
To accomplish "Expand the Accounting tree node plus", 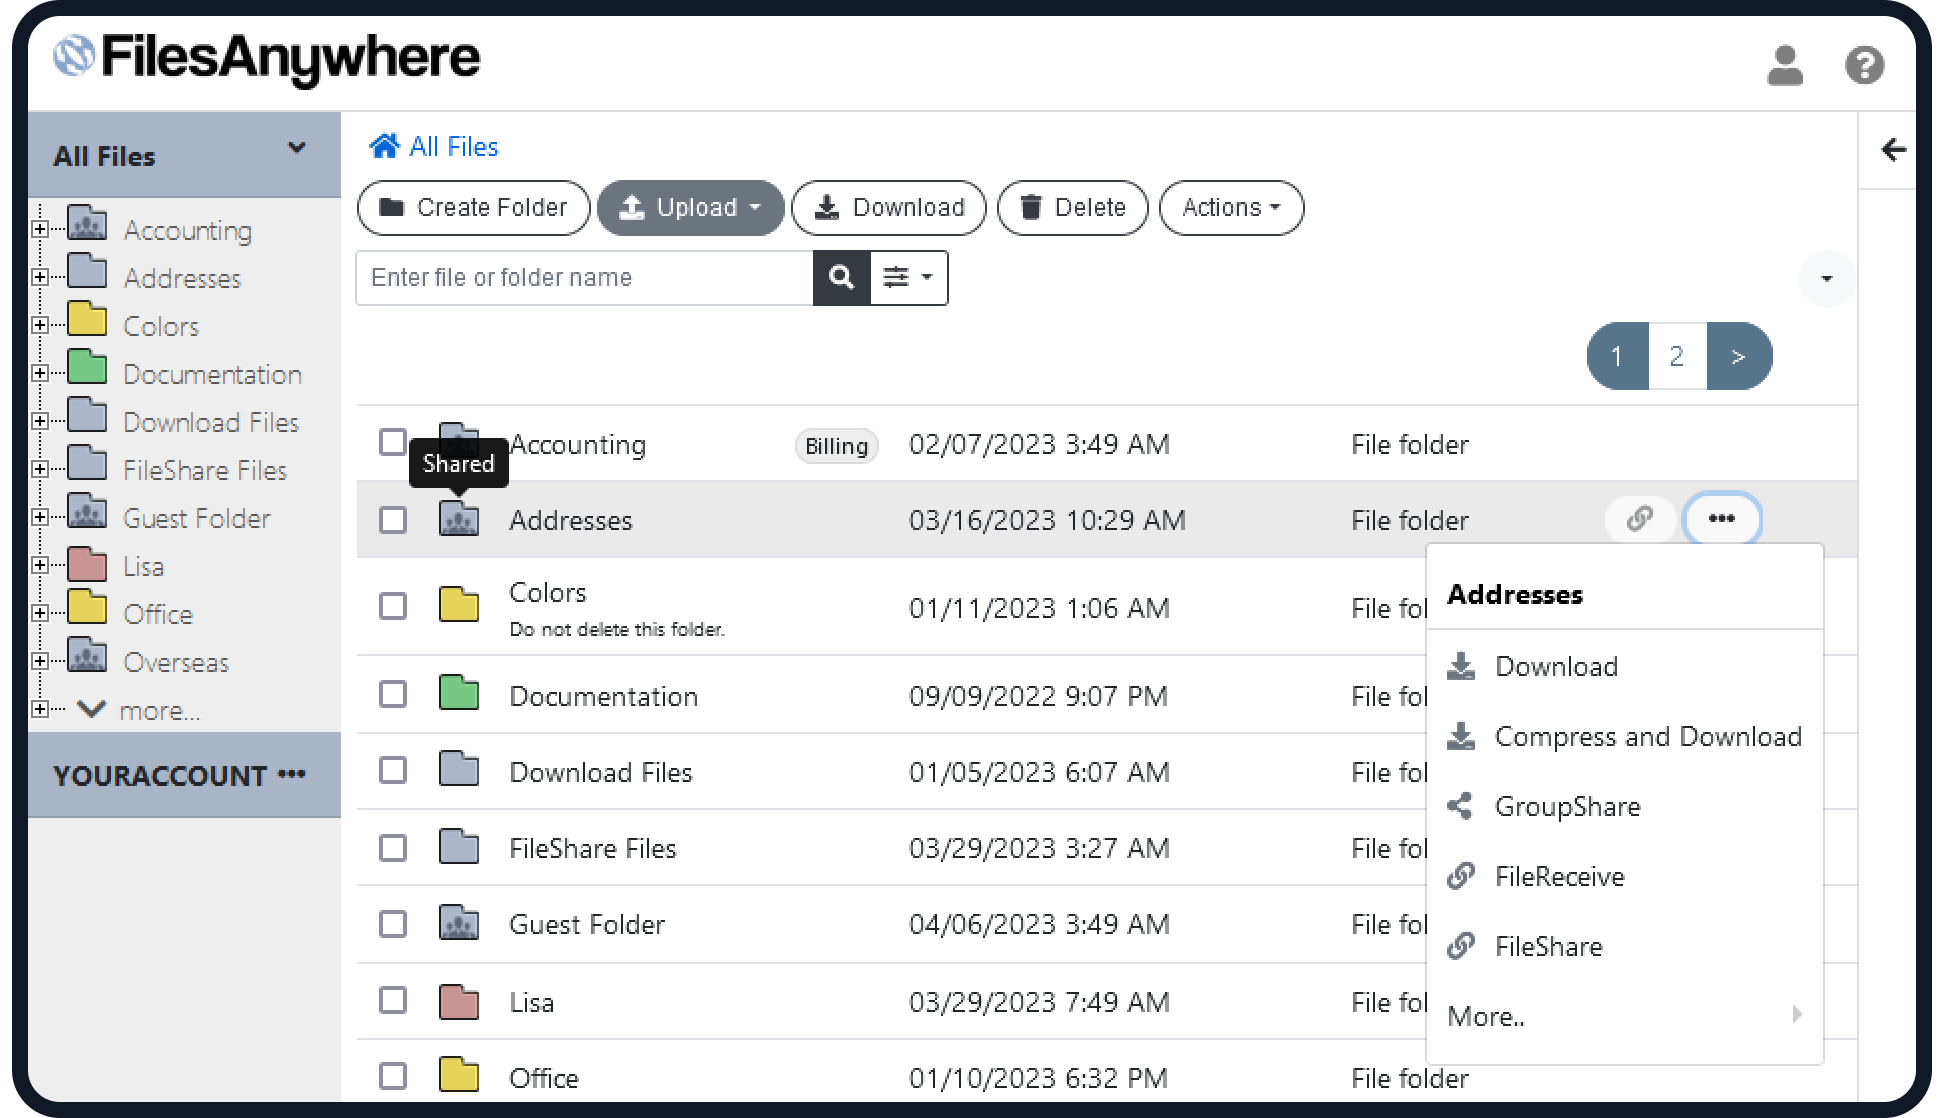I will 40,229.
